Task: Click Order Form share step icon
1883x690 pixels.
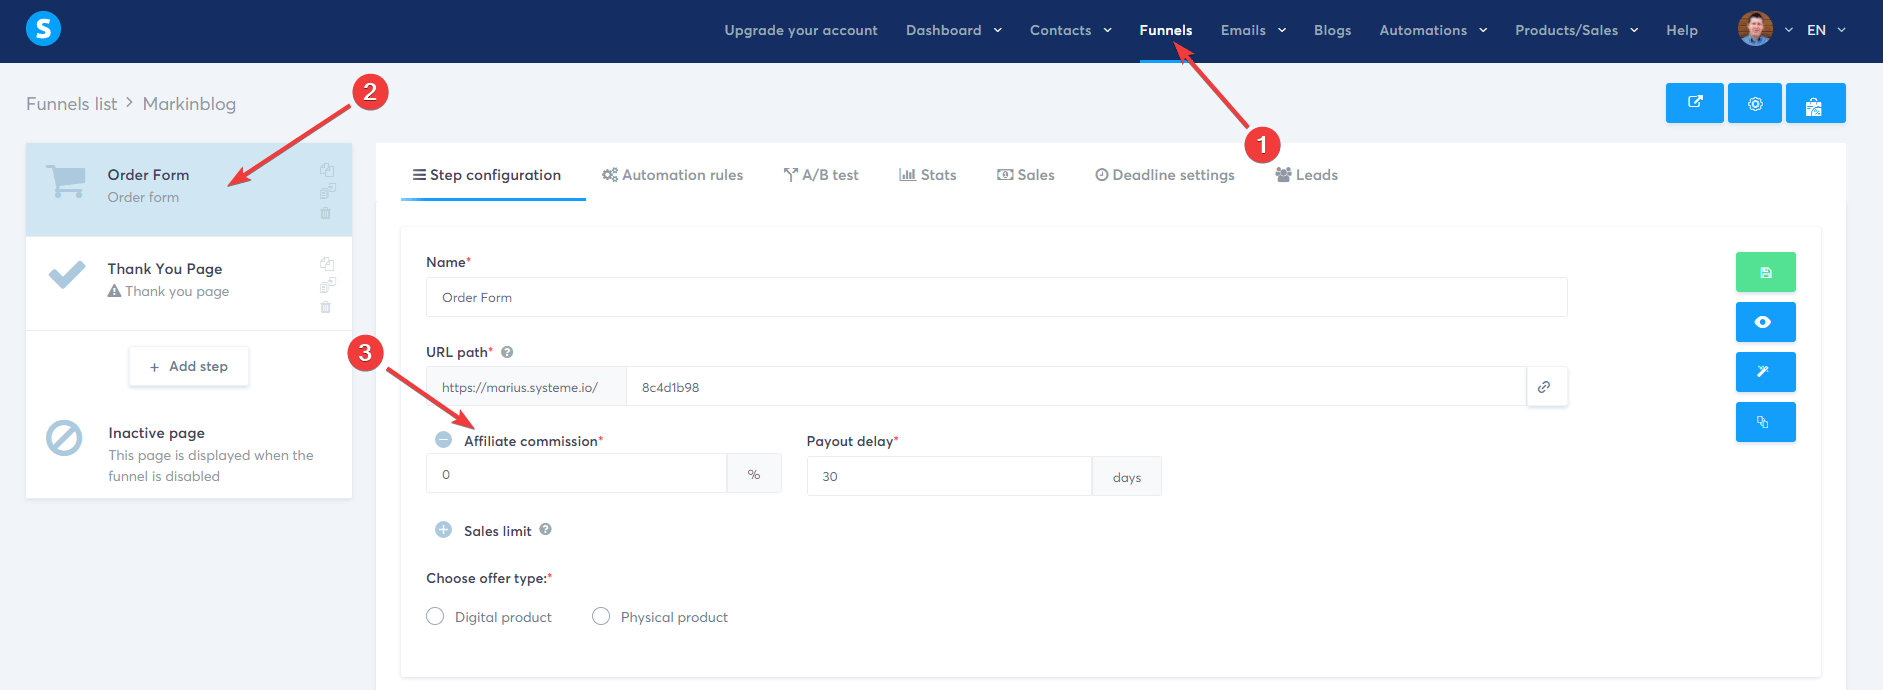Action: tap(327, 191)
